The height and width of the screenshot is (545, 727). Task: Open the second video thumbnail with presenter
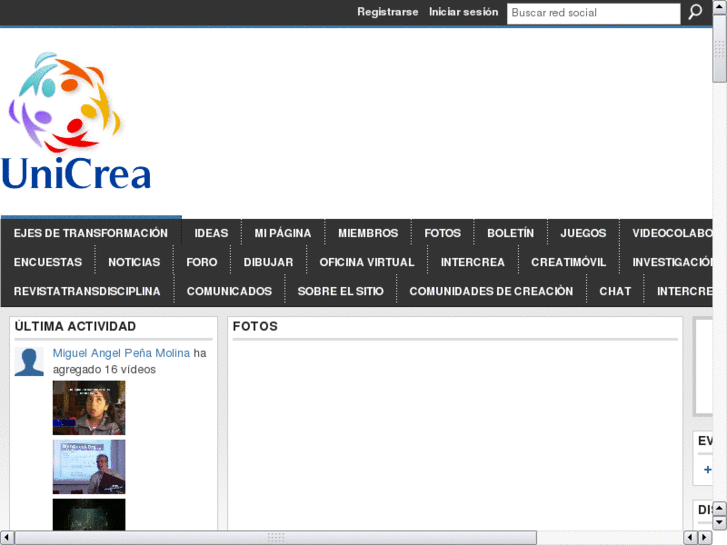pos(89,467)
